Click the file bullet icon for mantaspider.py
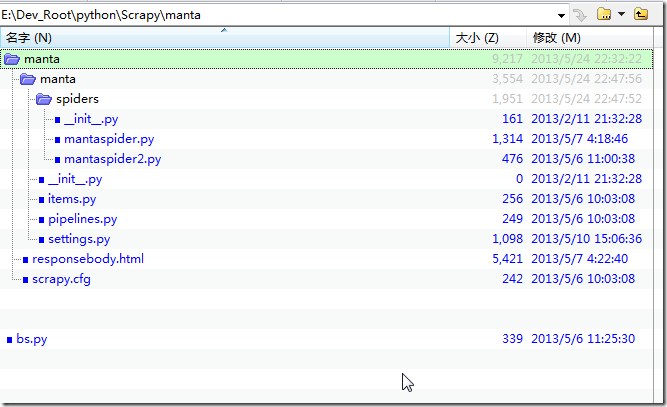Viewport: 667px width, 407px height. 57,140
